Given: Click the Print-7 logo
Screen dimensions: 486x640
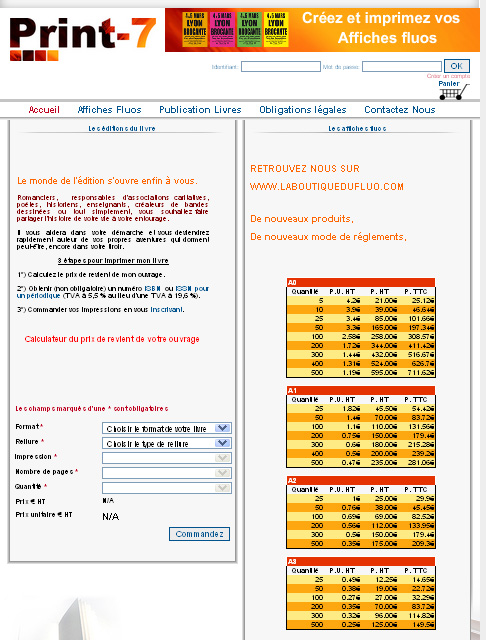Looking at the screenshot, I should (x=82, y=39).
